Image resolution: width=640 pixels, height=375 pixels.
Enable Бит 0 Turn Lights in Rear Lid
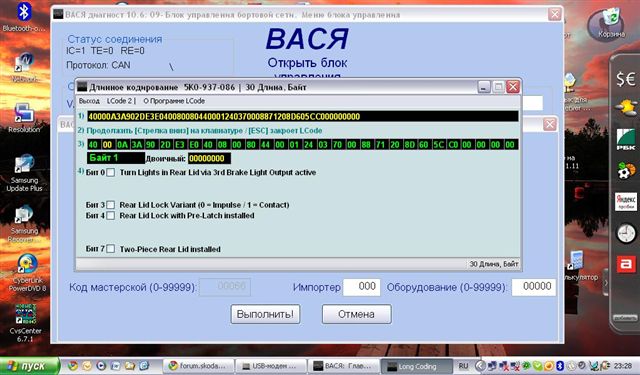[x=110, y=173]
